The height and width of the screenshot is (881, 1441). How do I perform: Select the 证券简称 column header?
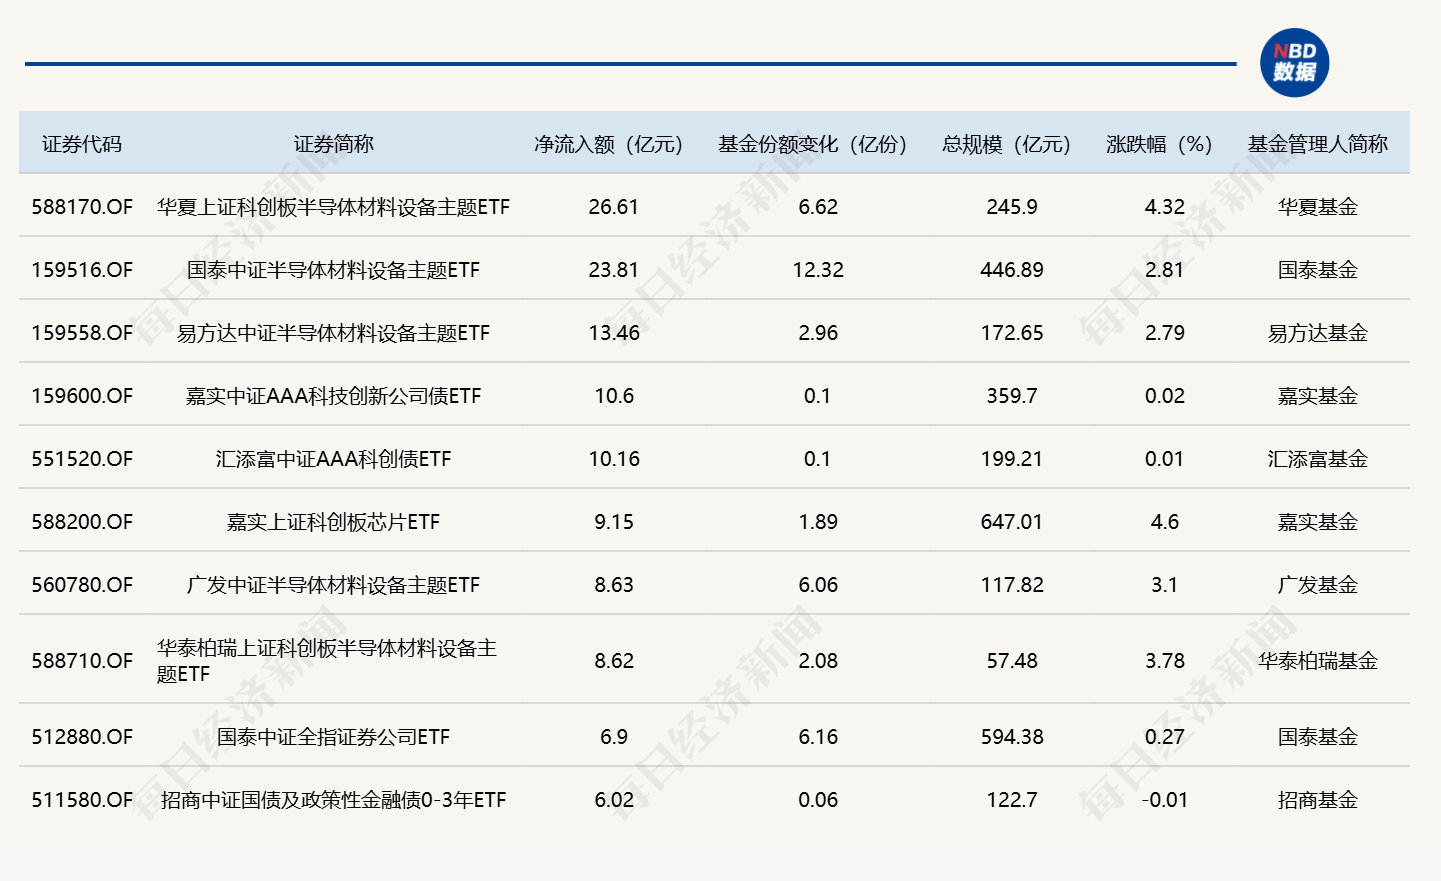pyautogui.click(x=334, y=144)
